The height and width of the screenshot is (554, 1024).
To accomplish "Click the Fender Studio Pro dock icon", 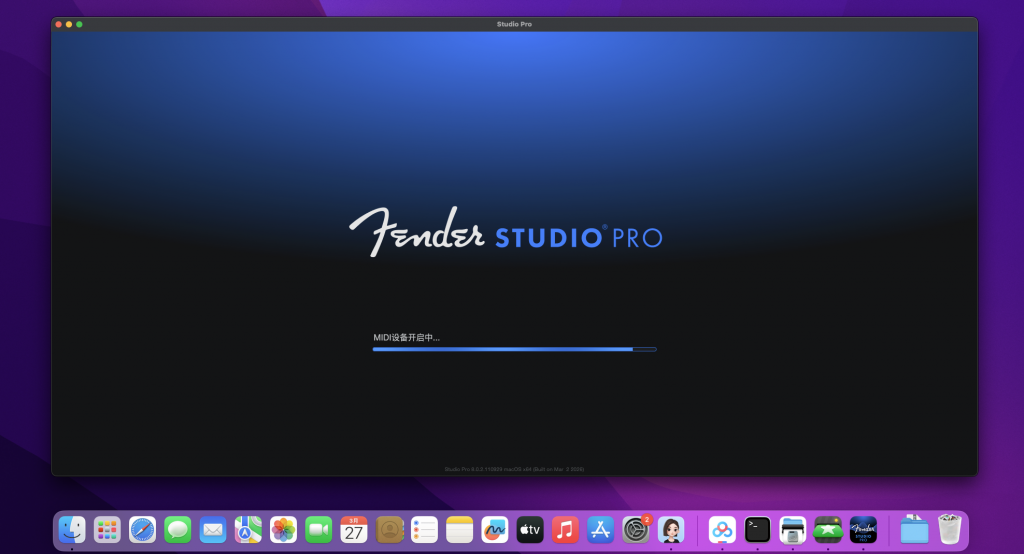I will tap(863, 529).
